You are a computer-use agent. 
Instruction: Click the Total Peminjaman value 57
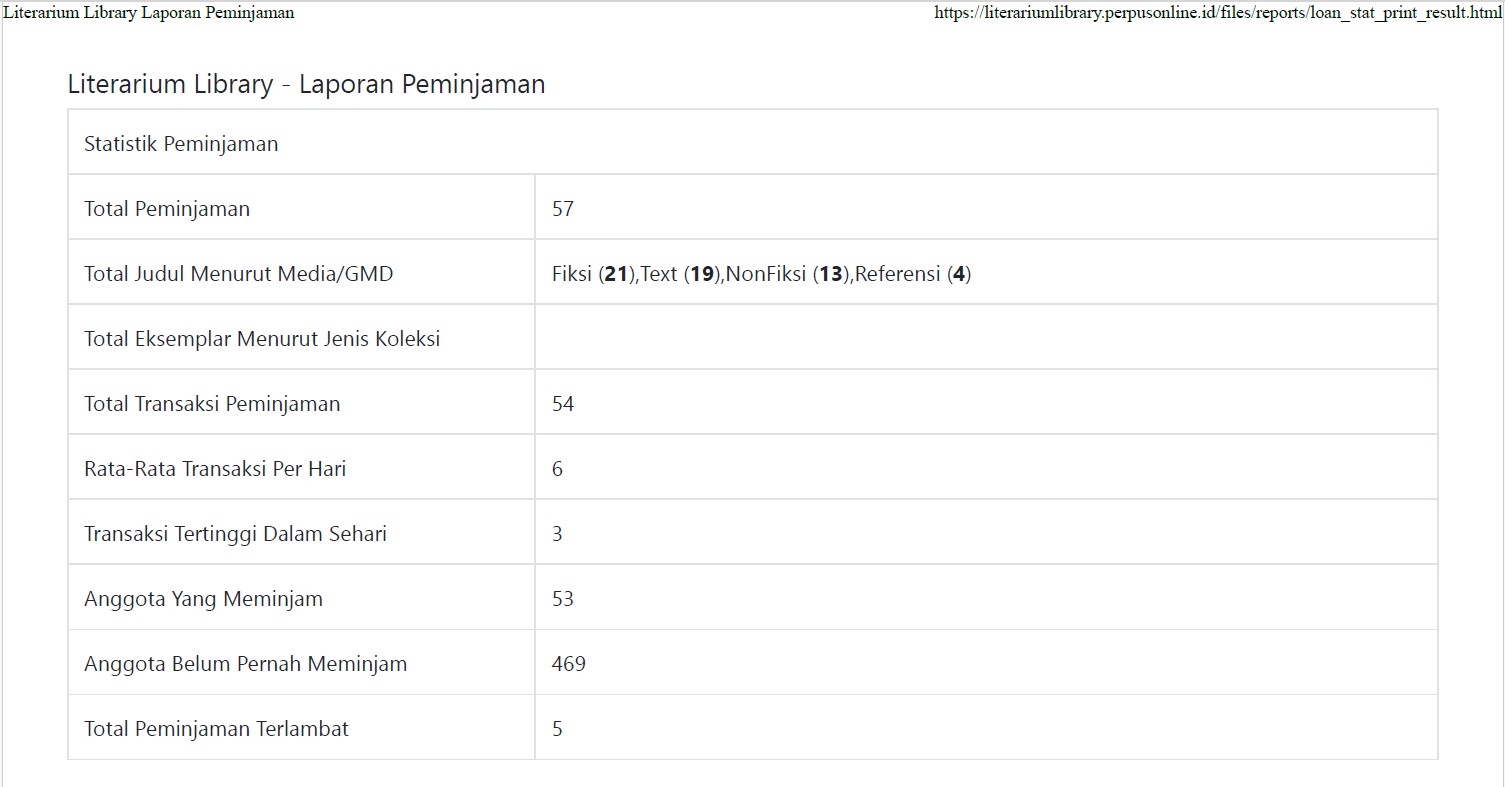563,209
